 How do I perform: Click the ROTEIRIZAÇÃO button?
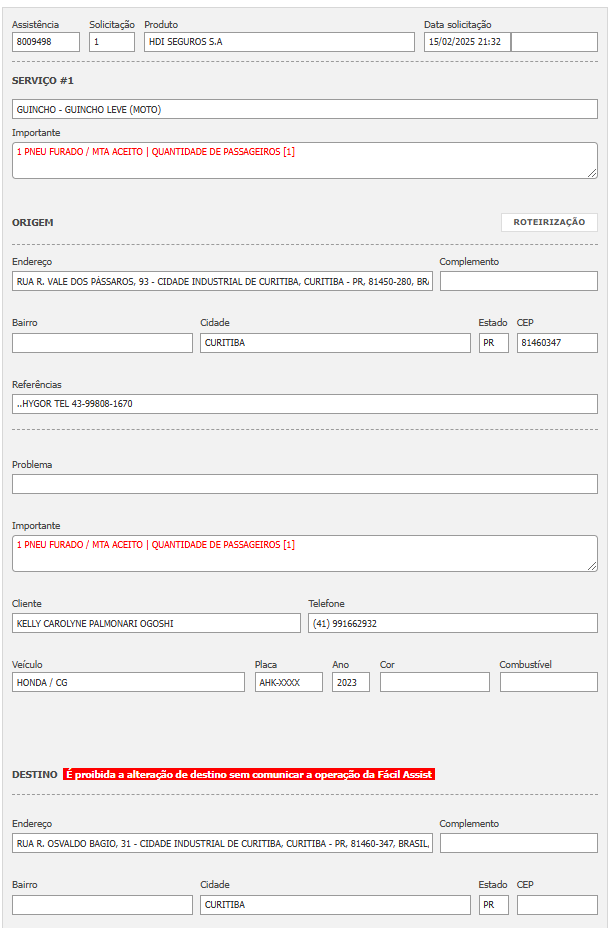click(x=549, y=222)
